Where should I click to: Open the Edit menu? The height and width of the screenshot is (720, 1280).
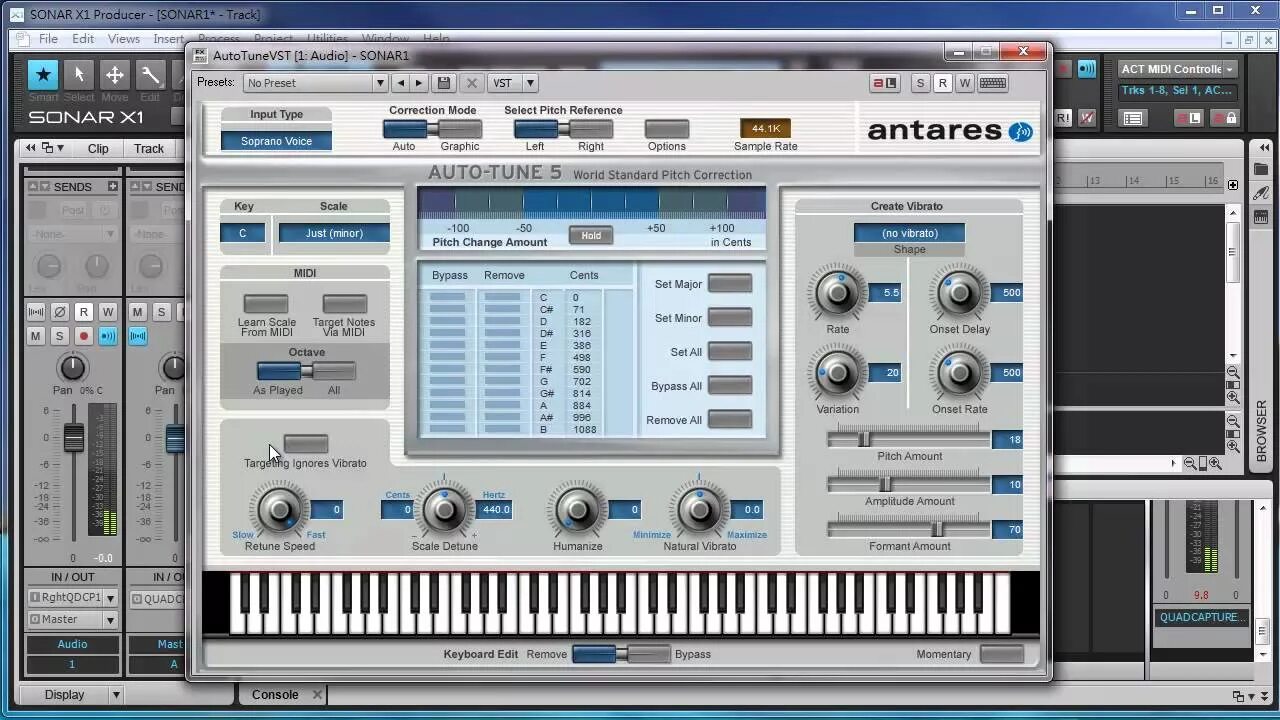coord(83,39)
